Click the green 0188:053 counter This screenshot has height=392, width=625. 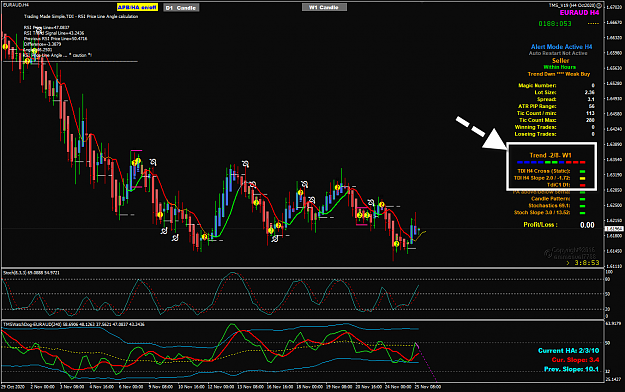point(555,24)
